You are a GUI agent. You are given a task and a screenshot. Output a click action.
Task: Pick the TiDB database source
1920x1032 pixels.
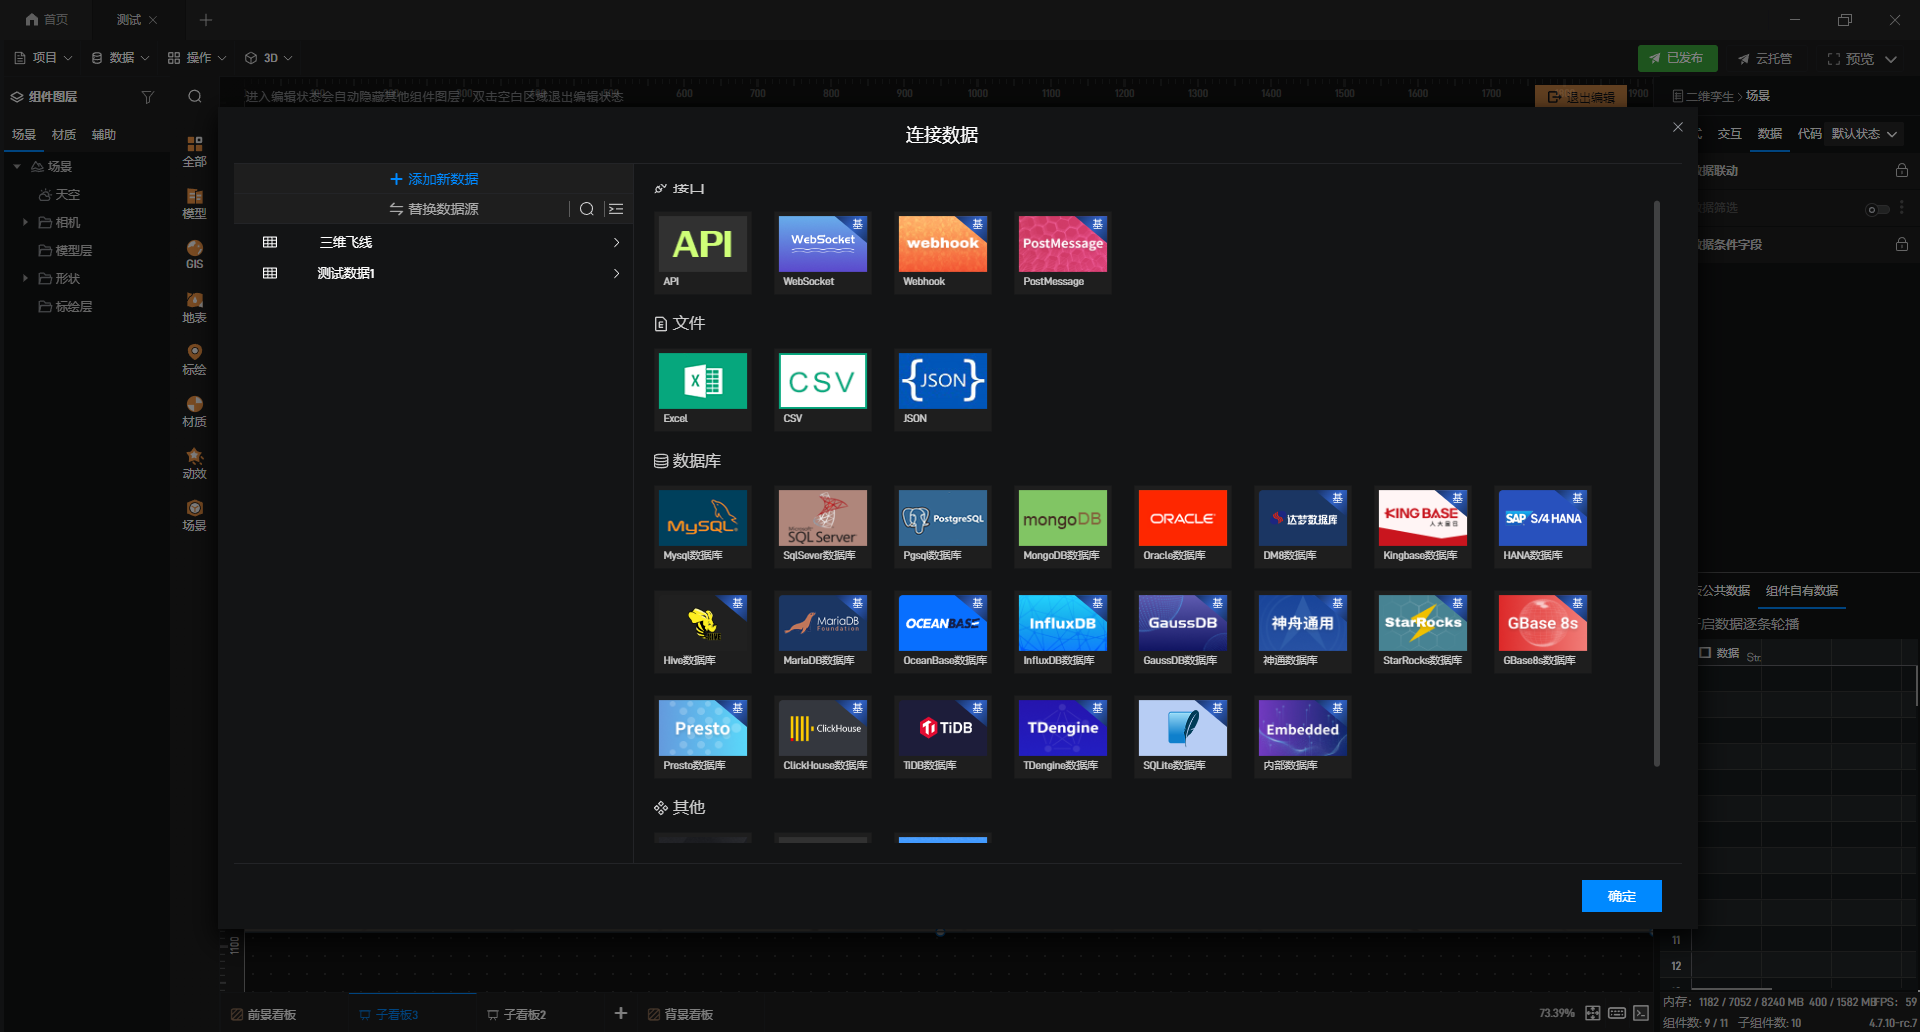(x=943, y=737)
